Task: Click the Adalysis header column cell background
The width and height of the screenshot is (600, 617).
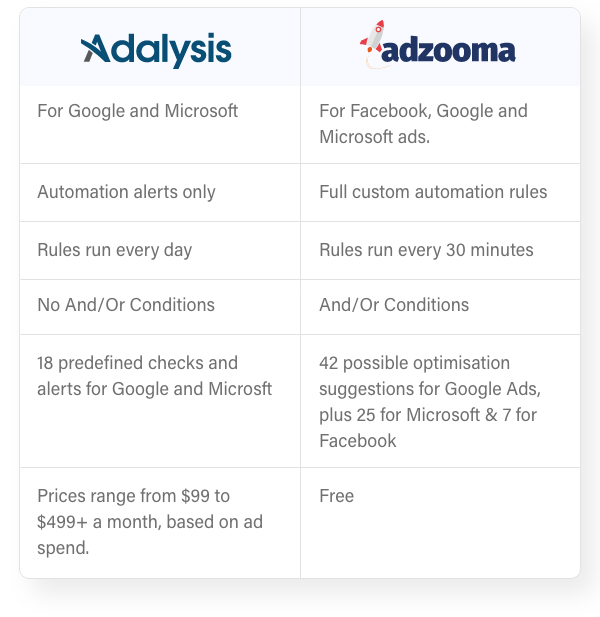Action: click(x=160, y=47)
